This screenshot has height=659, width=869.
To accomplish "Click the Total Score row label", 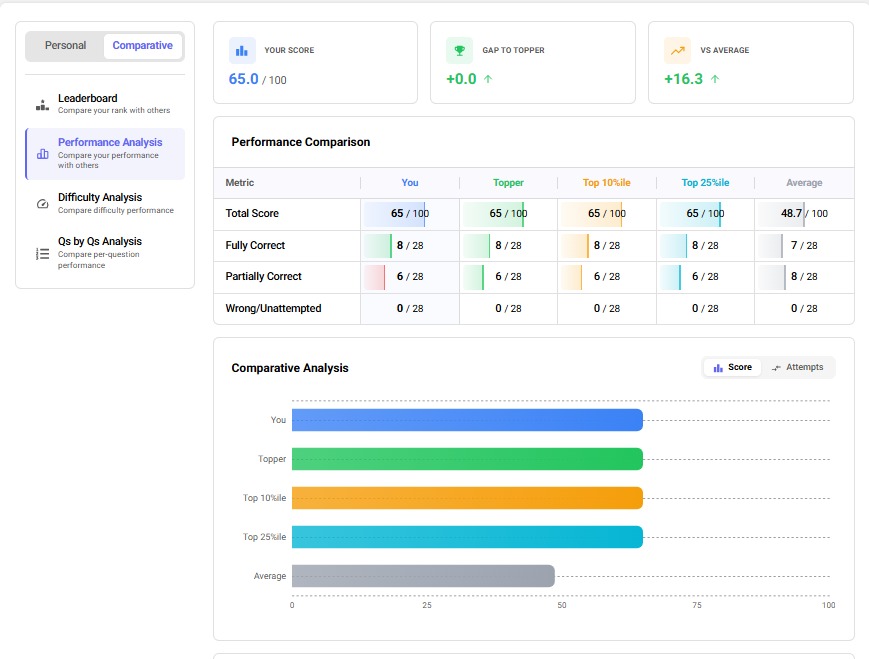I will click(252, 213).
